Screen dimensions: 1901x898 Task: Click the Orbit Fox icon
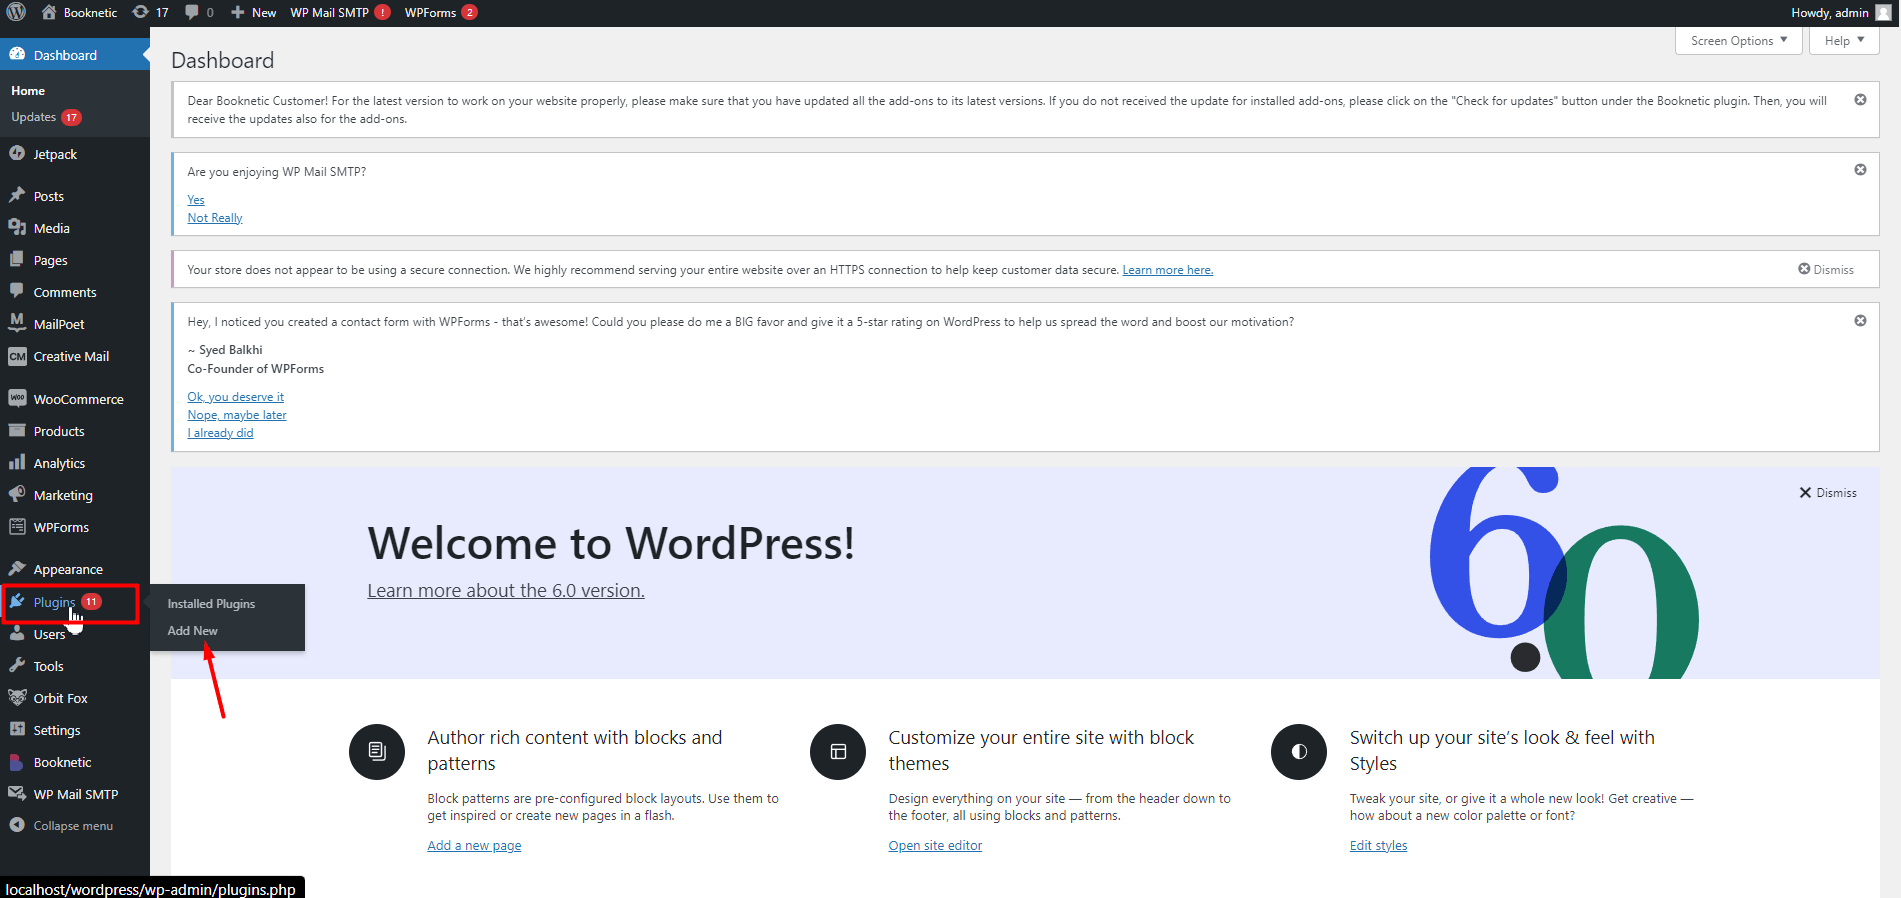coord(17,697)
